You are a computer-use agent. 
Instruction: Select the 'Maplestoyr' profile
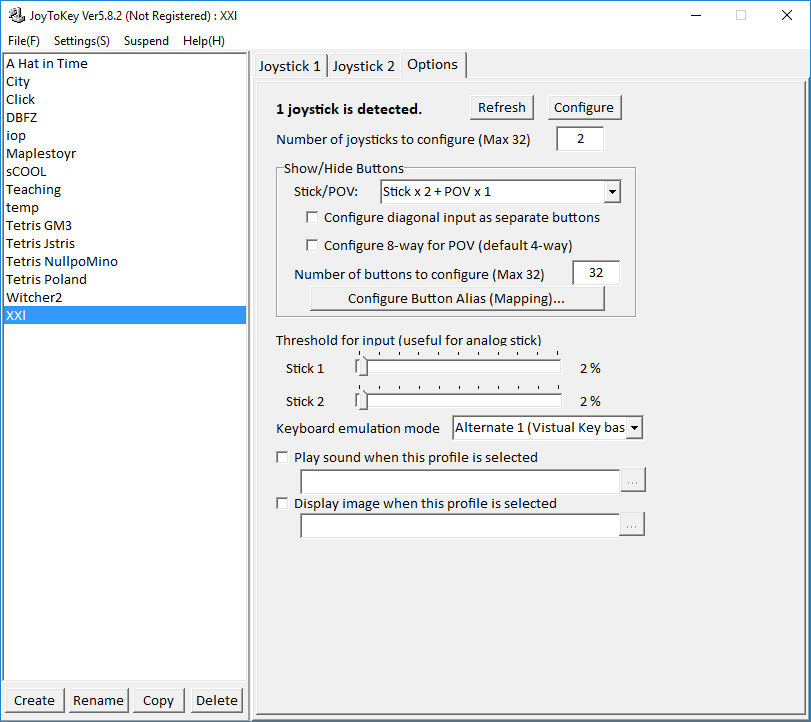125,154
